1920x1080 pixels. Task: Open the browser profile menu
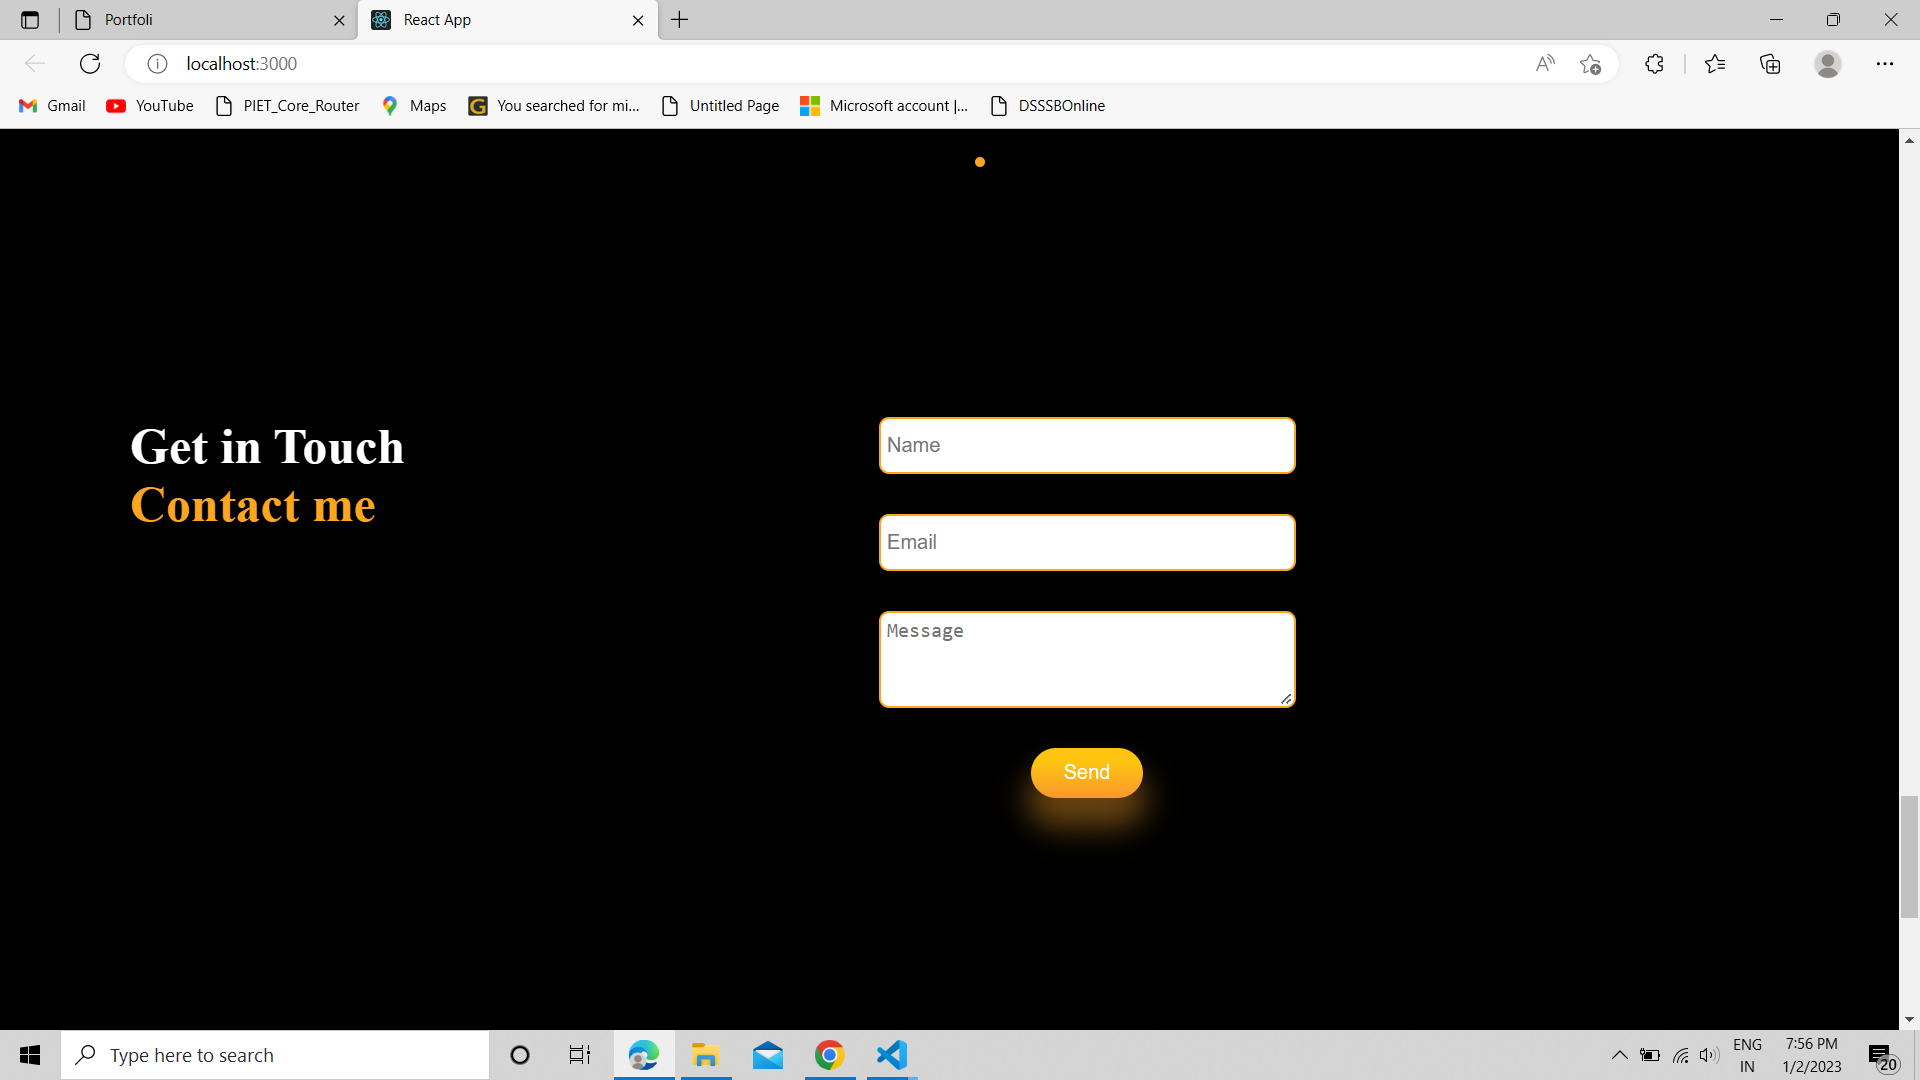click(1827, 63)
